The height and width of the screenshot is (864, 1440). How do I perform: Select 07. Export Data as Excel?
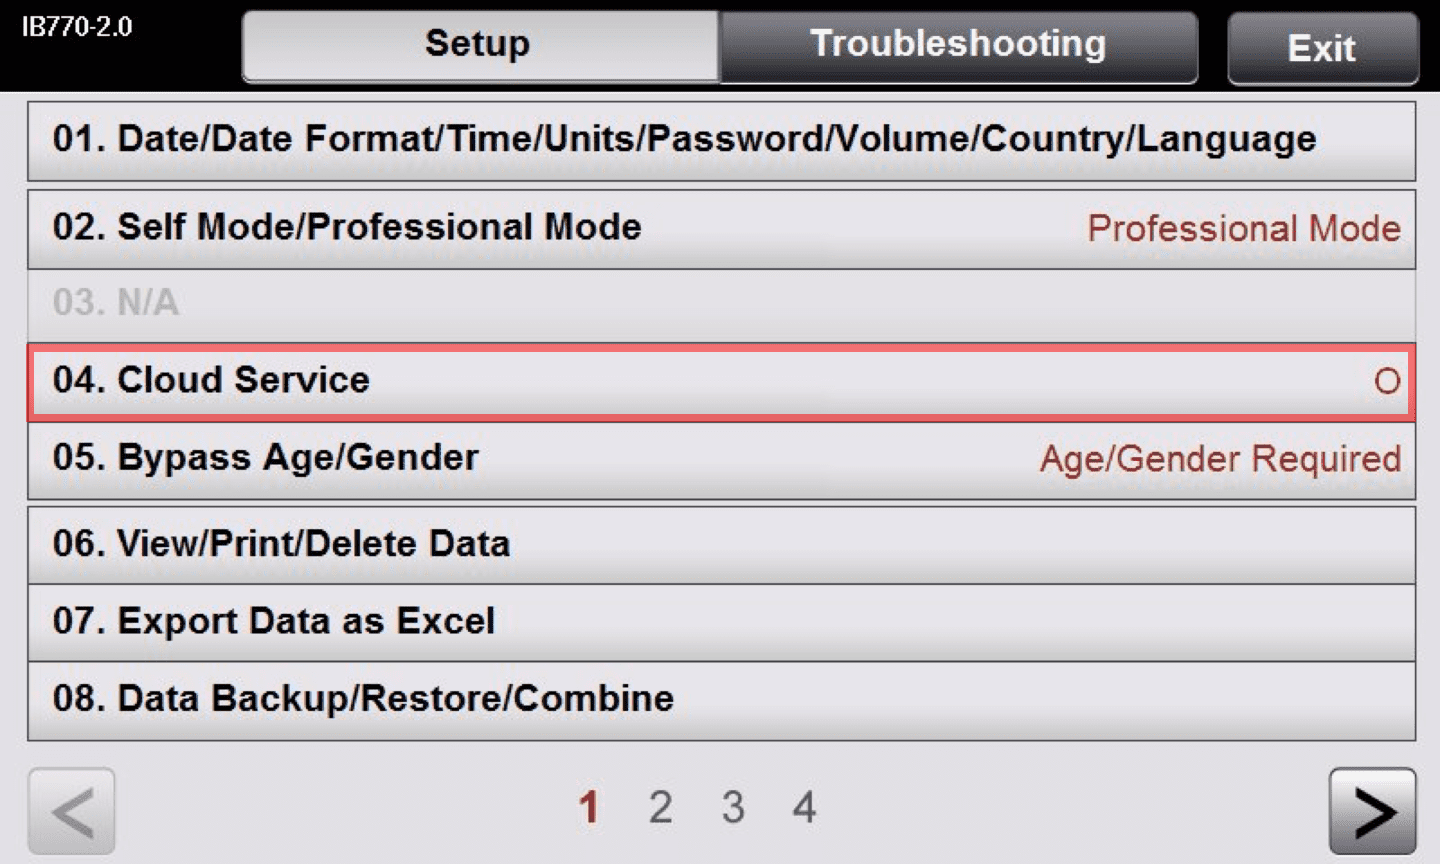[x=721, y=622]
